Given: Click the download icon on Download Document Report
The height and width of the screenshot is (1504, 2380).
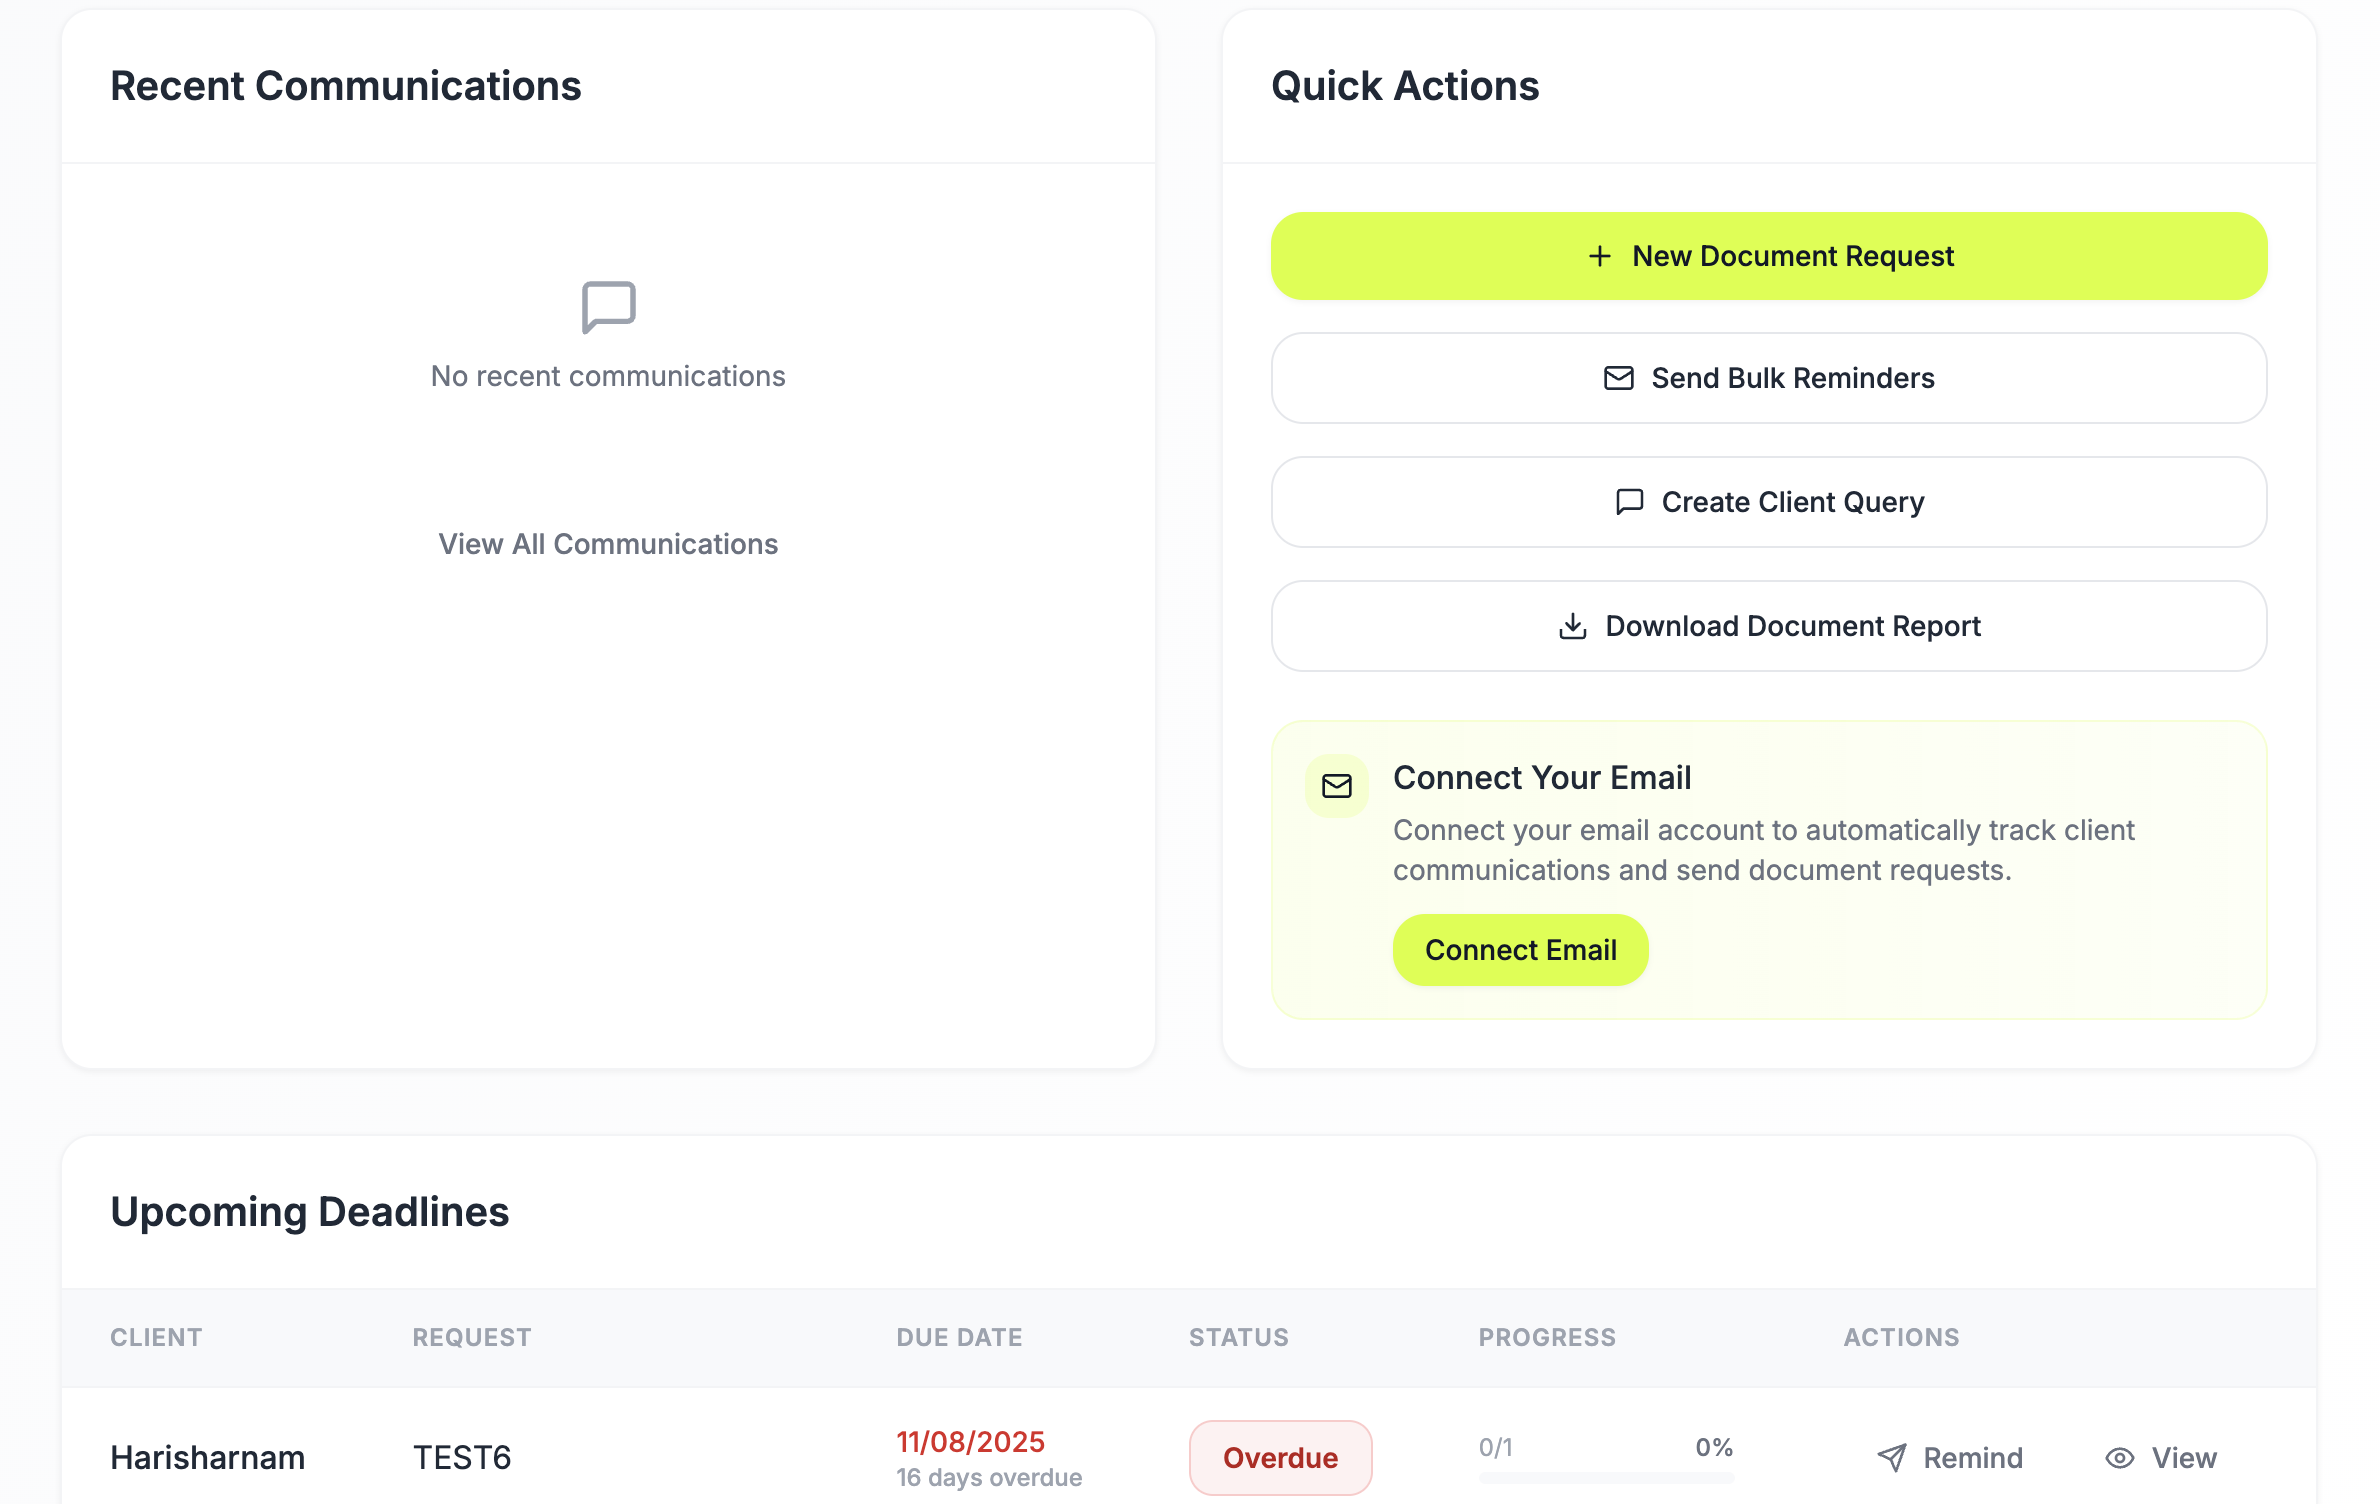Looking at the screenshot, I should point(1574,626).
